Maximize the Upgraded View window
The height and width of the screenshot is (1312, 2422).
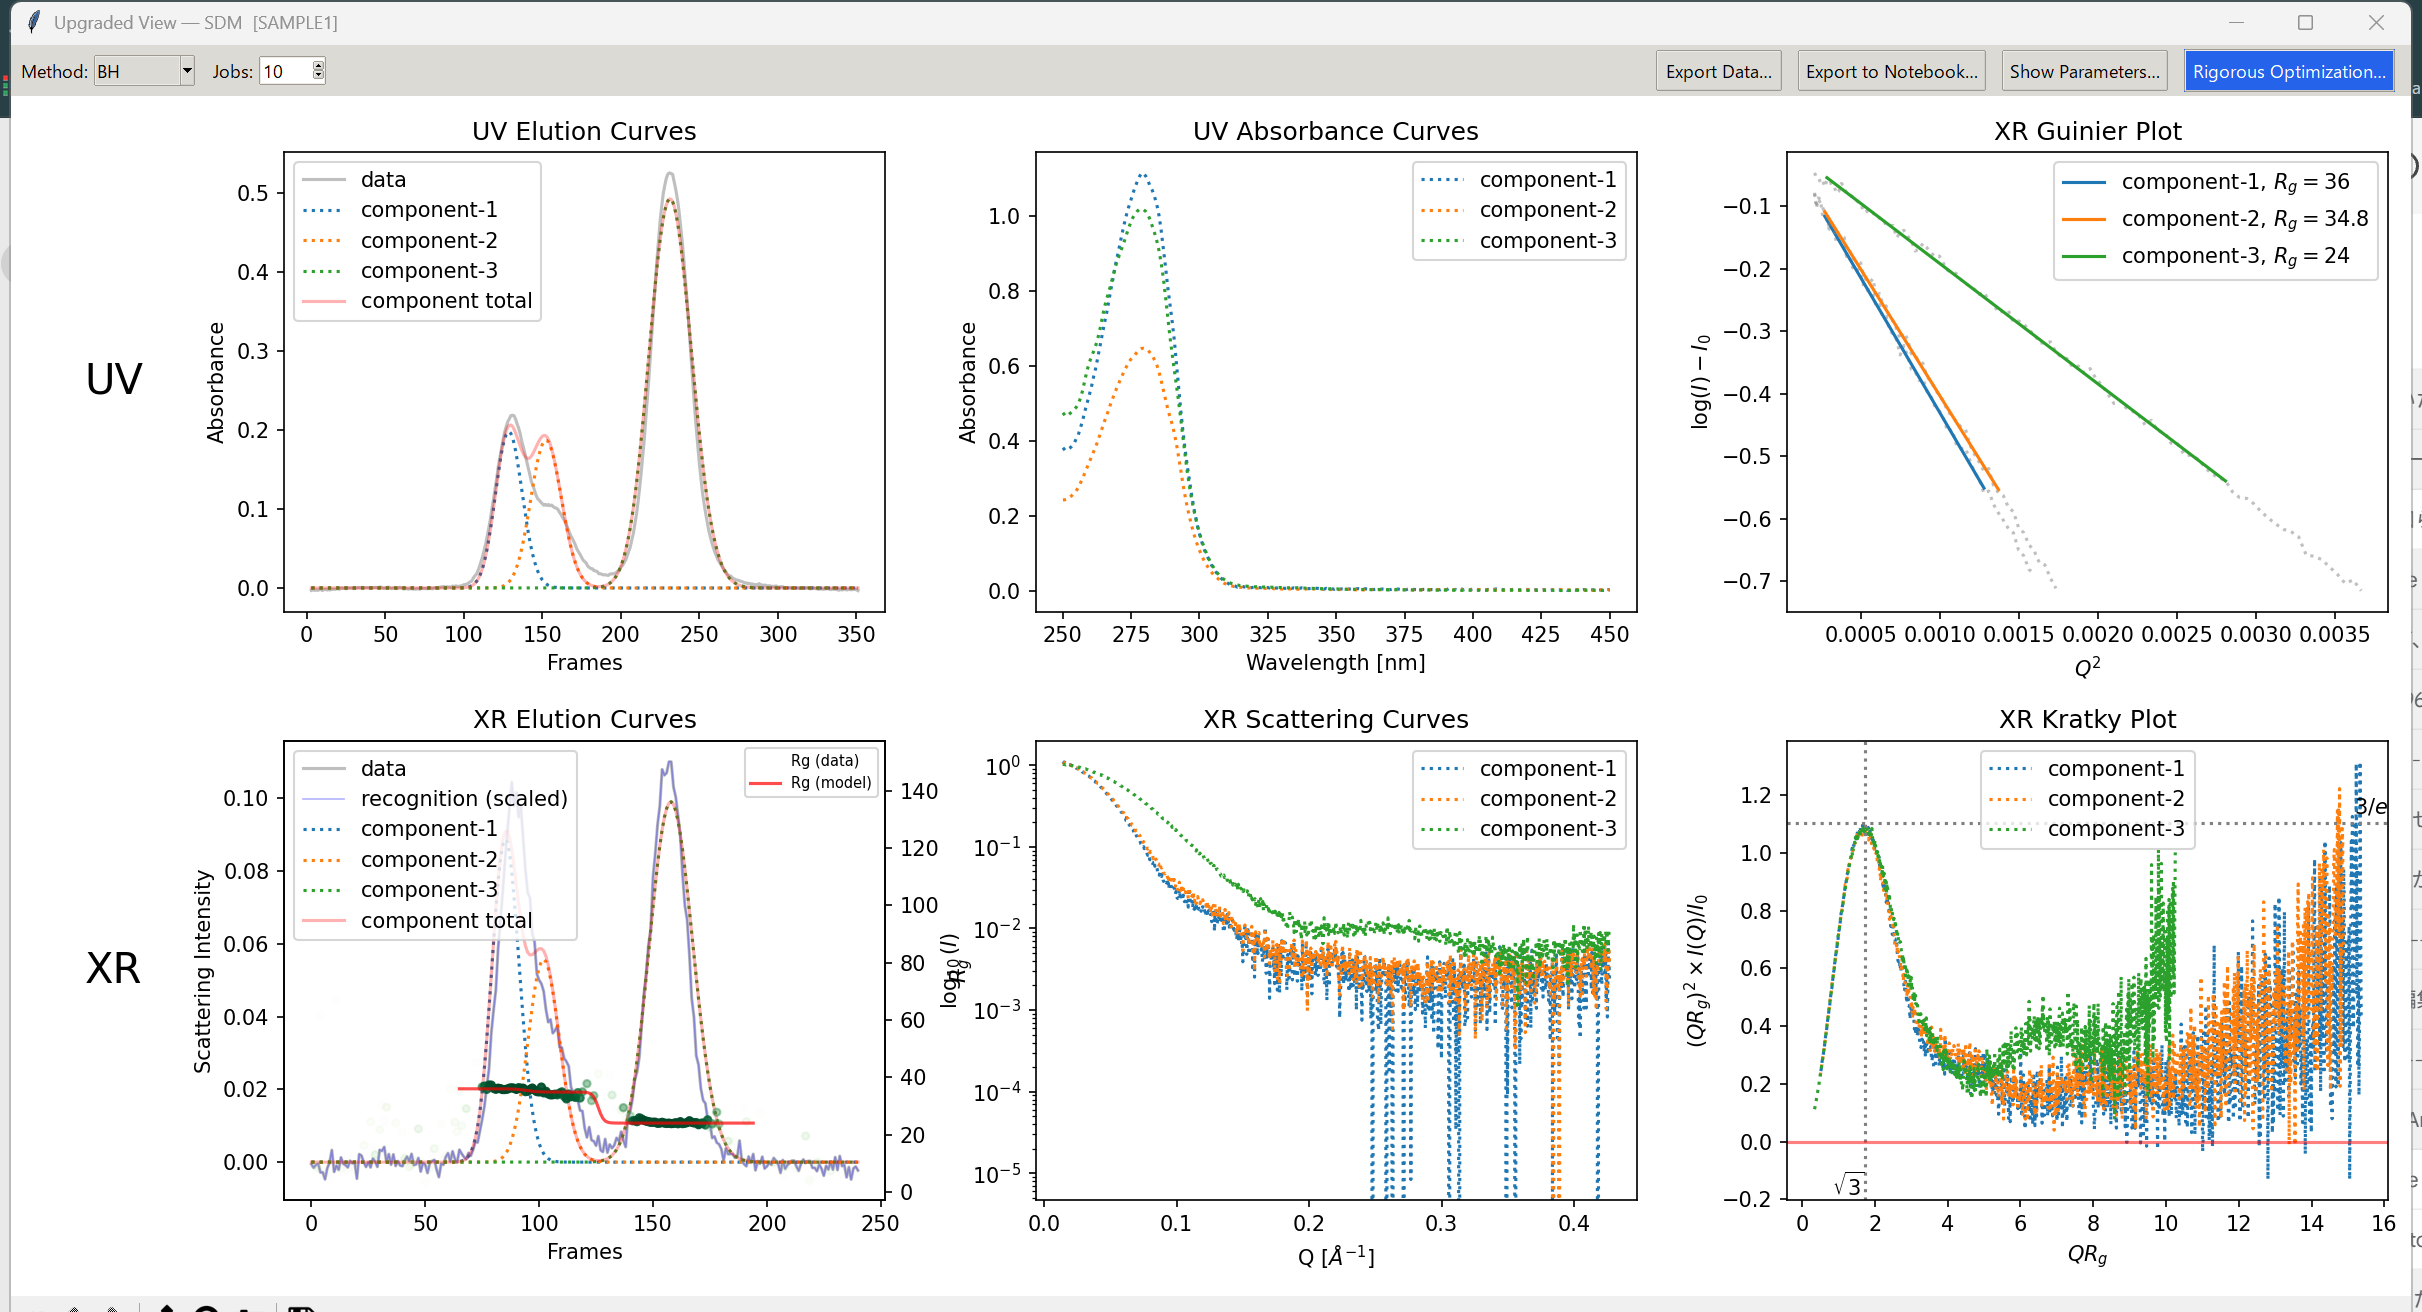click(x=2306, y=22)
